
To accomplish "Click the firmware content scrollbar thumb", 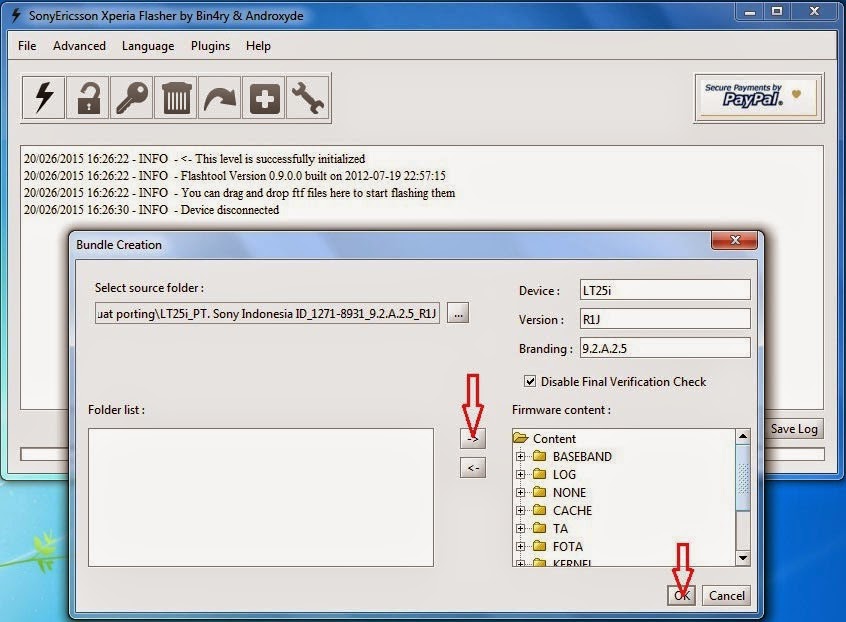I will 742,477.
